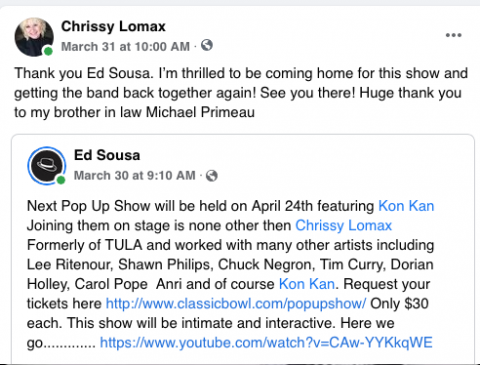The width and height of the screenshot is (480, 365).
Task: Open the youtube.com watch video link
Action: (x=266, y=343)
